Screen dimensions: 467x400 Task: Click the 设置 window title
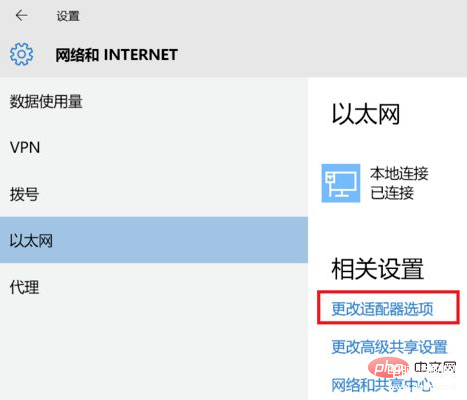click(x=68, y=16)
